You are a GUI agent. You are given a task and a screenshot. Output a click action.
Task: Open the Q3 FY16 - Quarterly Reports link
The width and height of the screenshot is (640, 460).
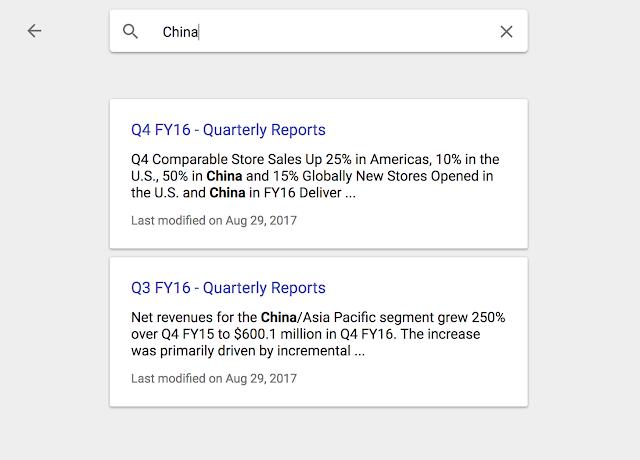coord(228,288)
